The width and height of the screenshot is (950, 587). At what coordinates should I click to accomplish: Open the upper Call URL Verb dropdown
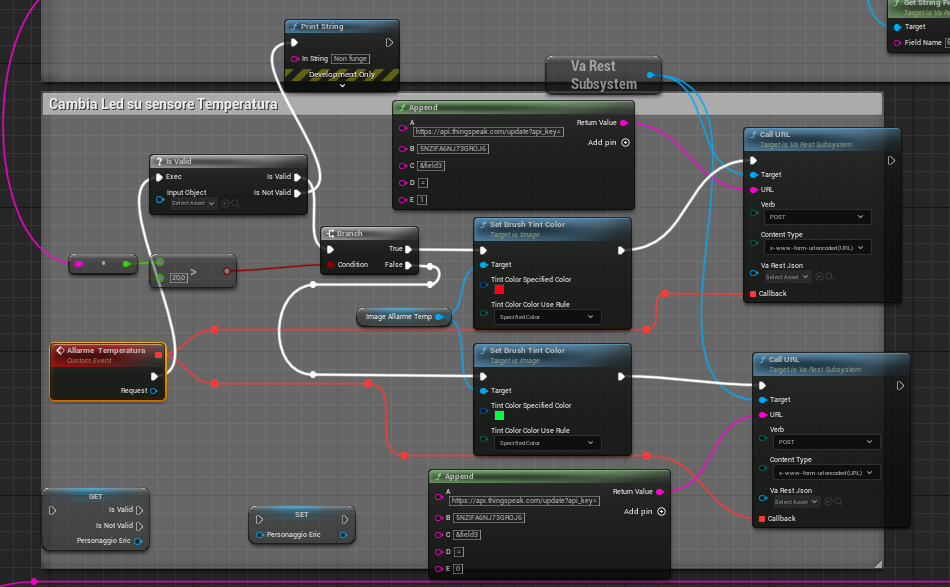(817, 217)
